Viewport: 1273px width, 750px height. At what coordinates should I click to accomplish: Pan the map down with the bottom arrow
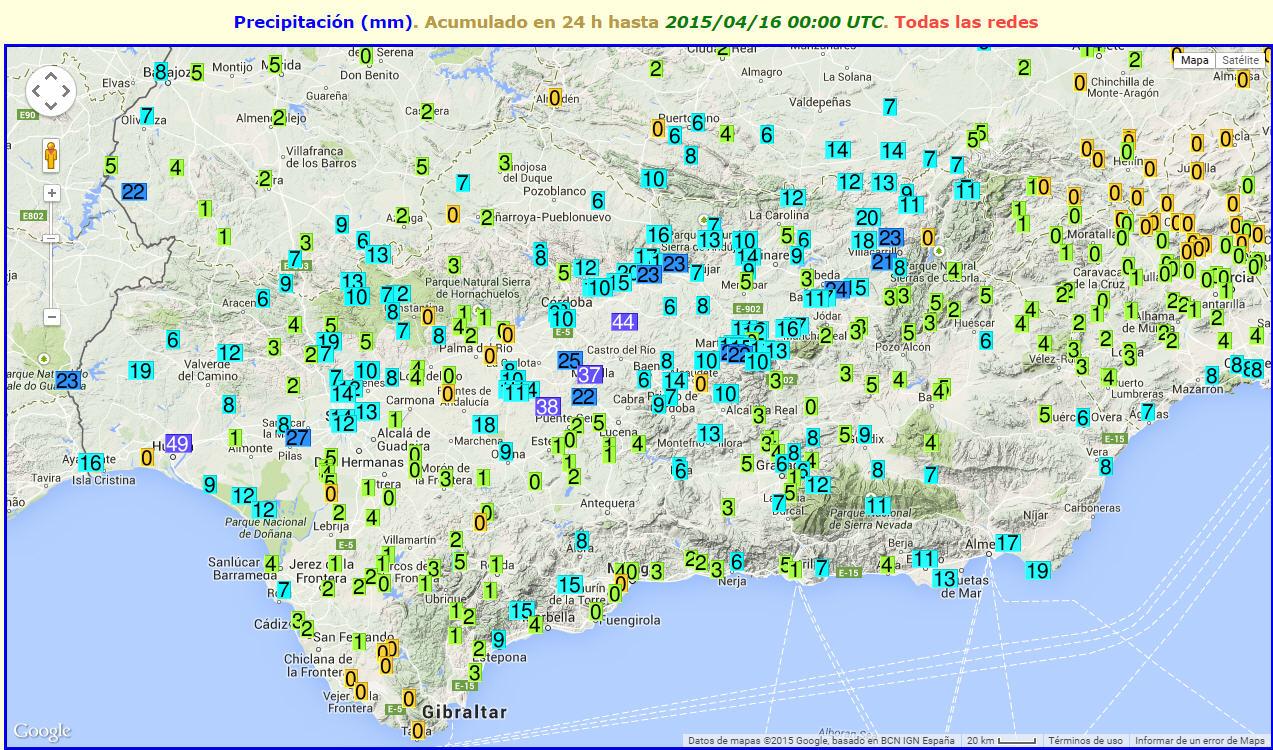click(x=50, y=107)
